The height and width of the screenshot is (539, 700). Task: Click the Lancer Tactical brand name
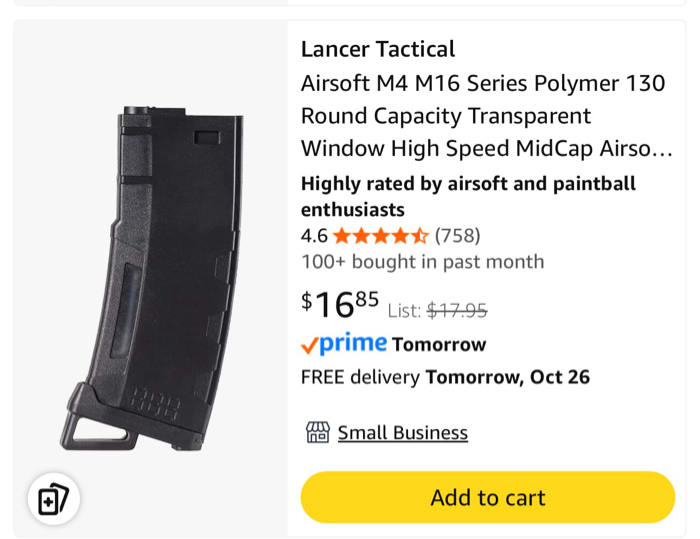pyautogui.click(x=378, y=49)
